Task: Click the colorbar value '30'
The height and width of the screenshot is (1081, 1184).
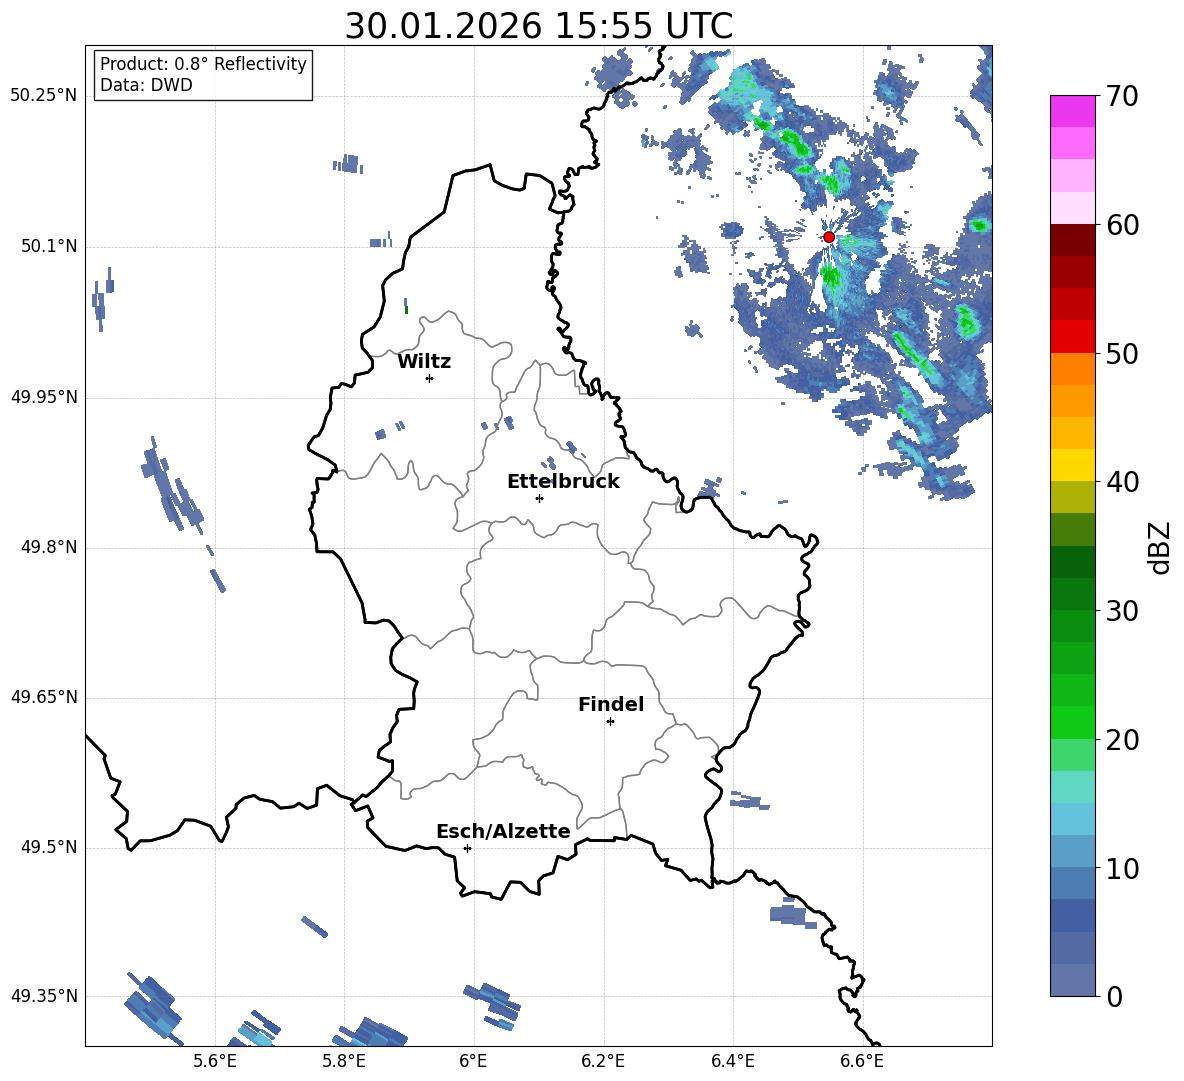Action: coord(1121,611)
